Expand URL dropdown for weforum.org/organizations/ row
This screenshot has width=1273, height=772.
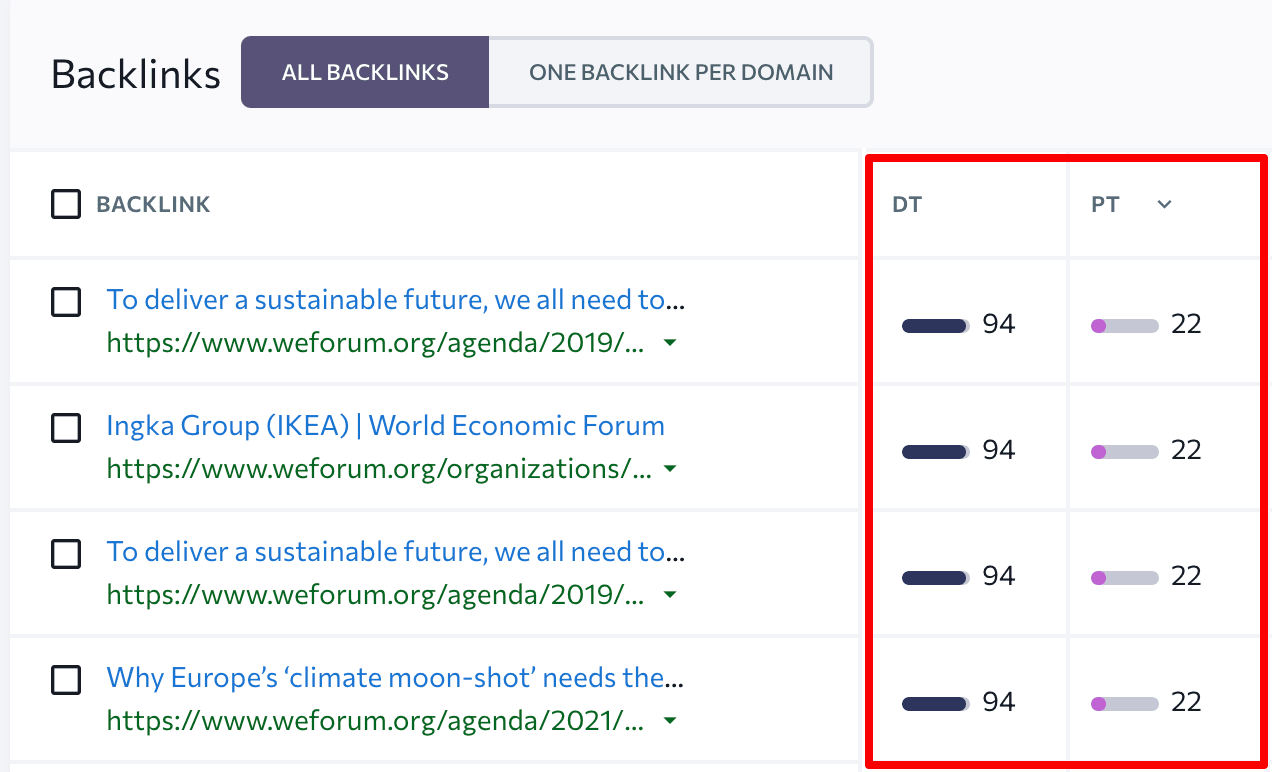[x=670, y=469]
